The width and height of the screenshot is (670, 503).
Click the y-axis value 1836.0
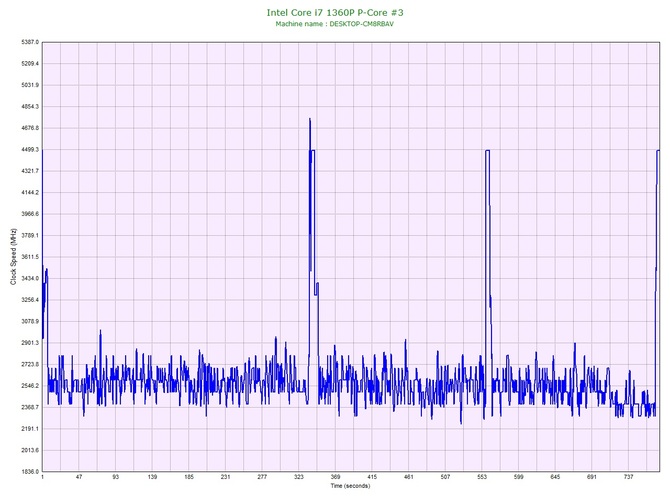click(30, 472)
